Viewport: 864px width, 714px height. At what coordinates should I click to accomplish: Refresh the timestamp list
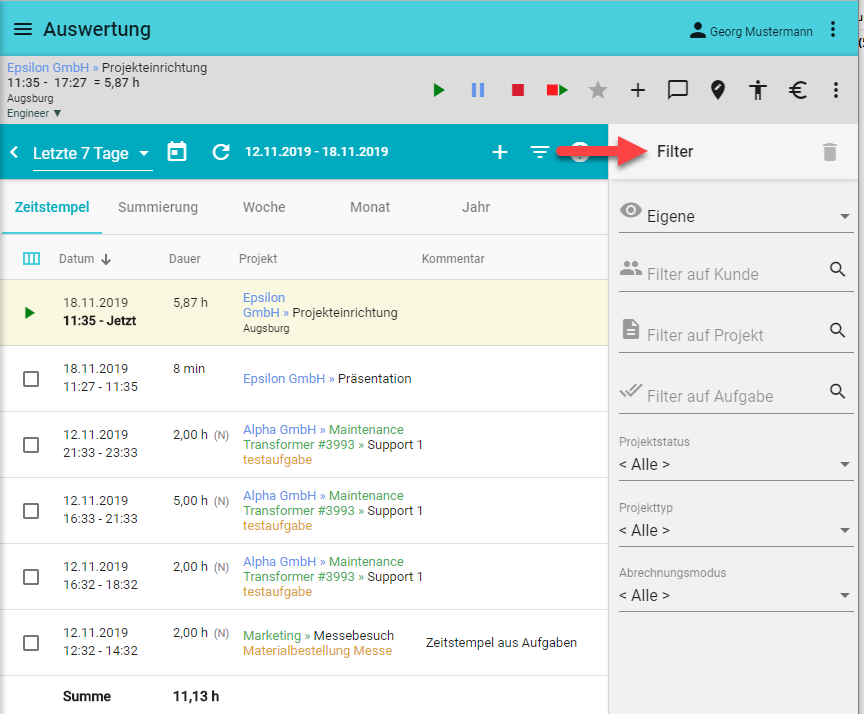(221, 152)
